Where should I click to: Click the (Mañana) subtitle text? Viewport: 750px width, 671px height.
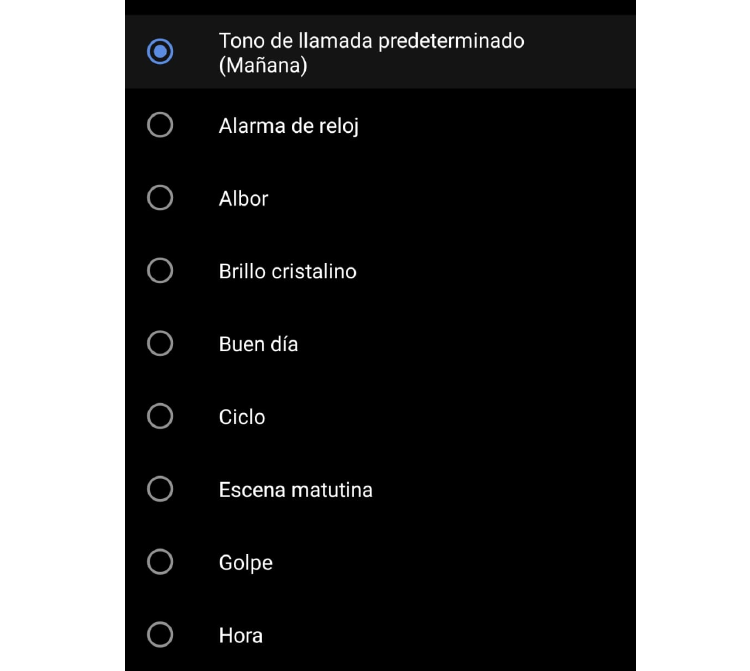point(262,66)
